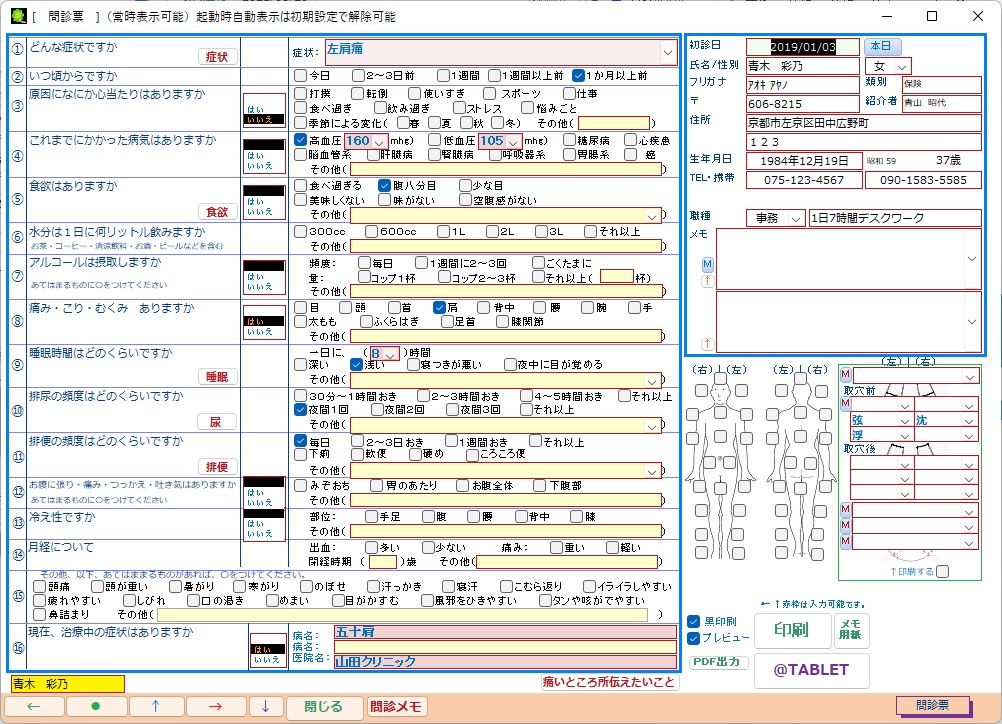
Task: Click the 閉じる button
Action: (324, 706)
